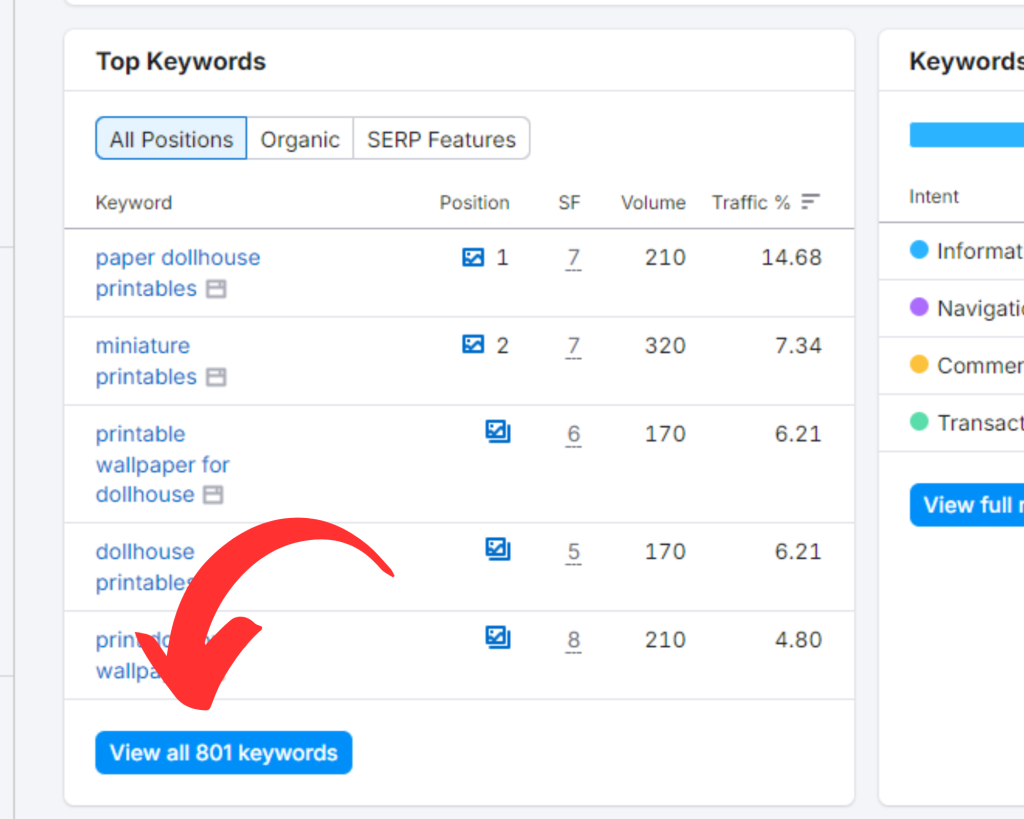
Task: Open the miniature printables keyword link
Action: (143, 346)
